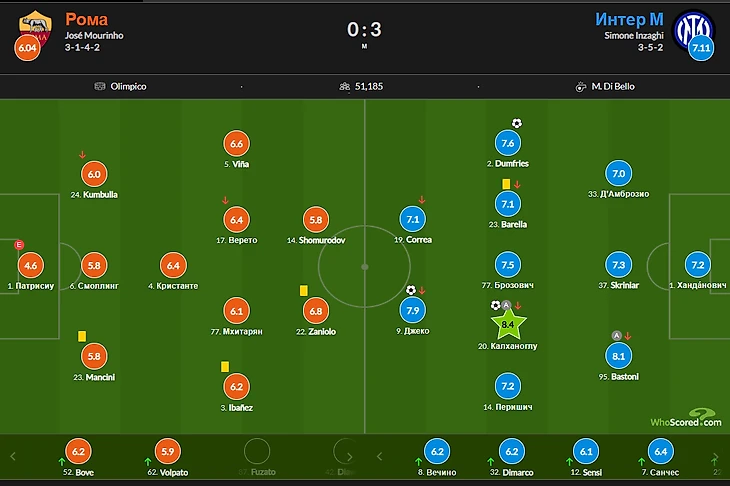Click the goal ball icon above Dumfries

click(x=517, y=124)
